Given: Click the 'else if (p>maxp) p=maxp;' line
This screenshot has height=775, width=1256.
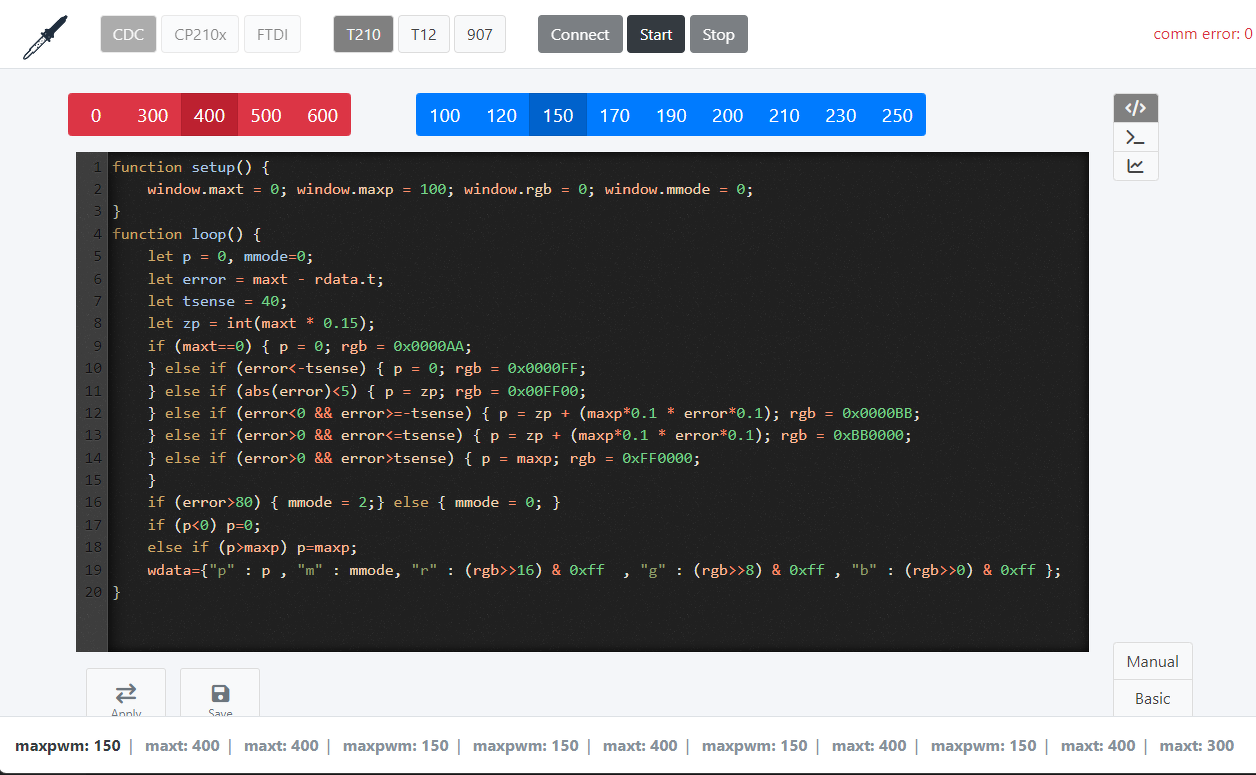Looking at the screenshot, I should coord(252,547).
